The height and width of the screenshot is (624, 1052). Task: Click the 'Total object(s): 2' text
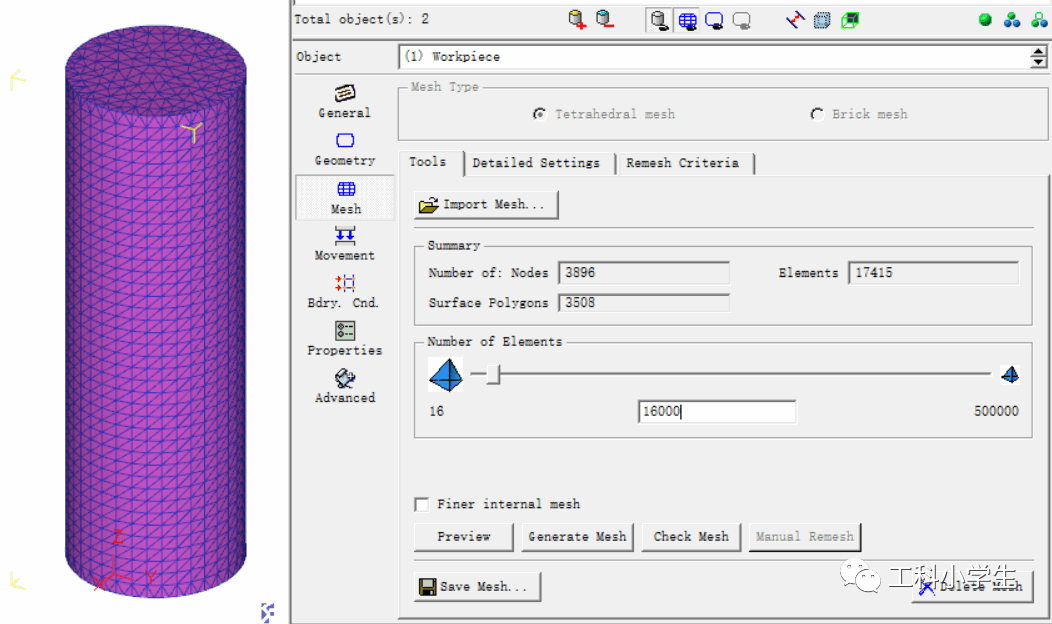tap(362, 19)
